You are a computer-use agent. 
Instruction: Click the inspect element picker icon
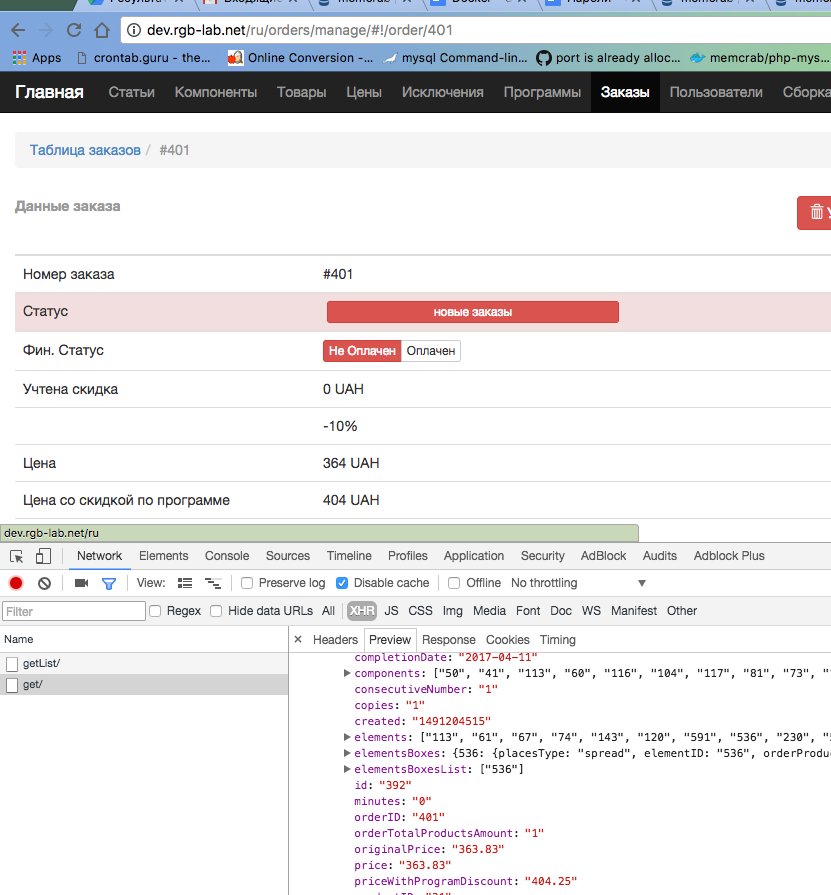pyautogui.click(x=17, y=557)
